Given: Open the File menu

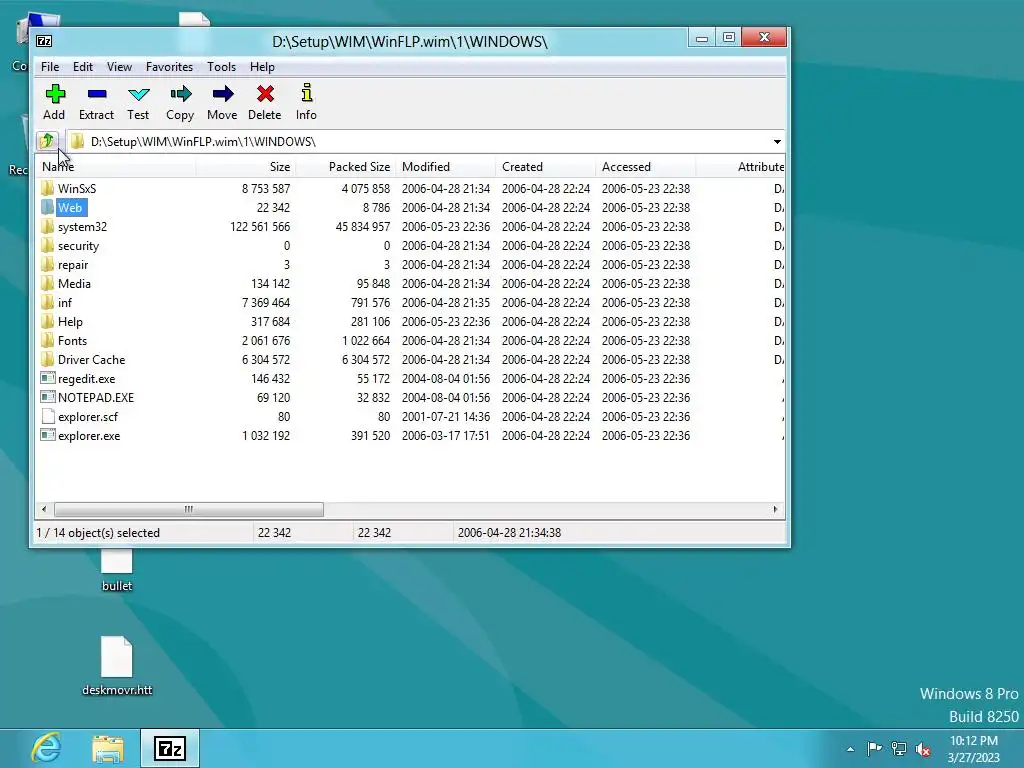Looking at the screenshot, I should pyautogui.click(x=50, y=67).
